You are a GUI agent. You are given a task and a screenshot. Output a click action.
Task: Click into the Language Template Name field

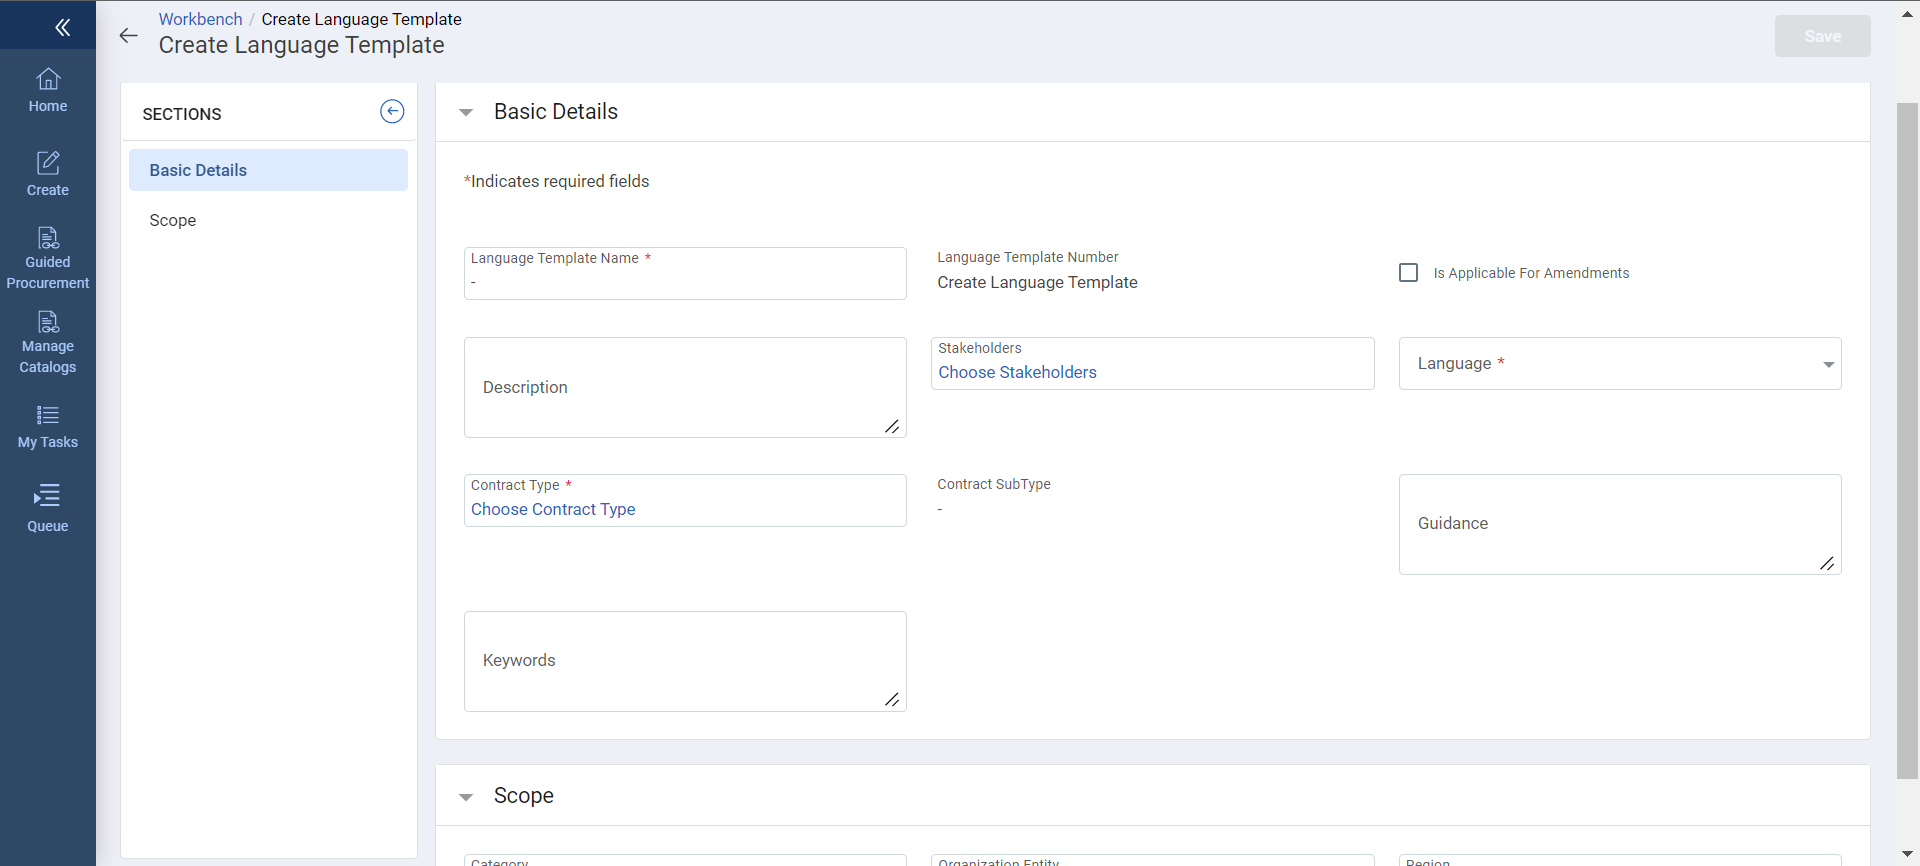click(685, 282)
